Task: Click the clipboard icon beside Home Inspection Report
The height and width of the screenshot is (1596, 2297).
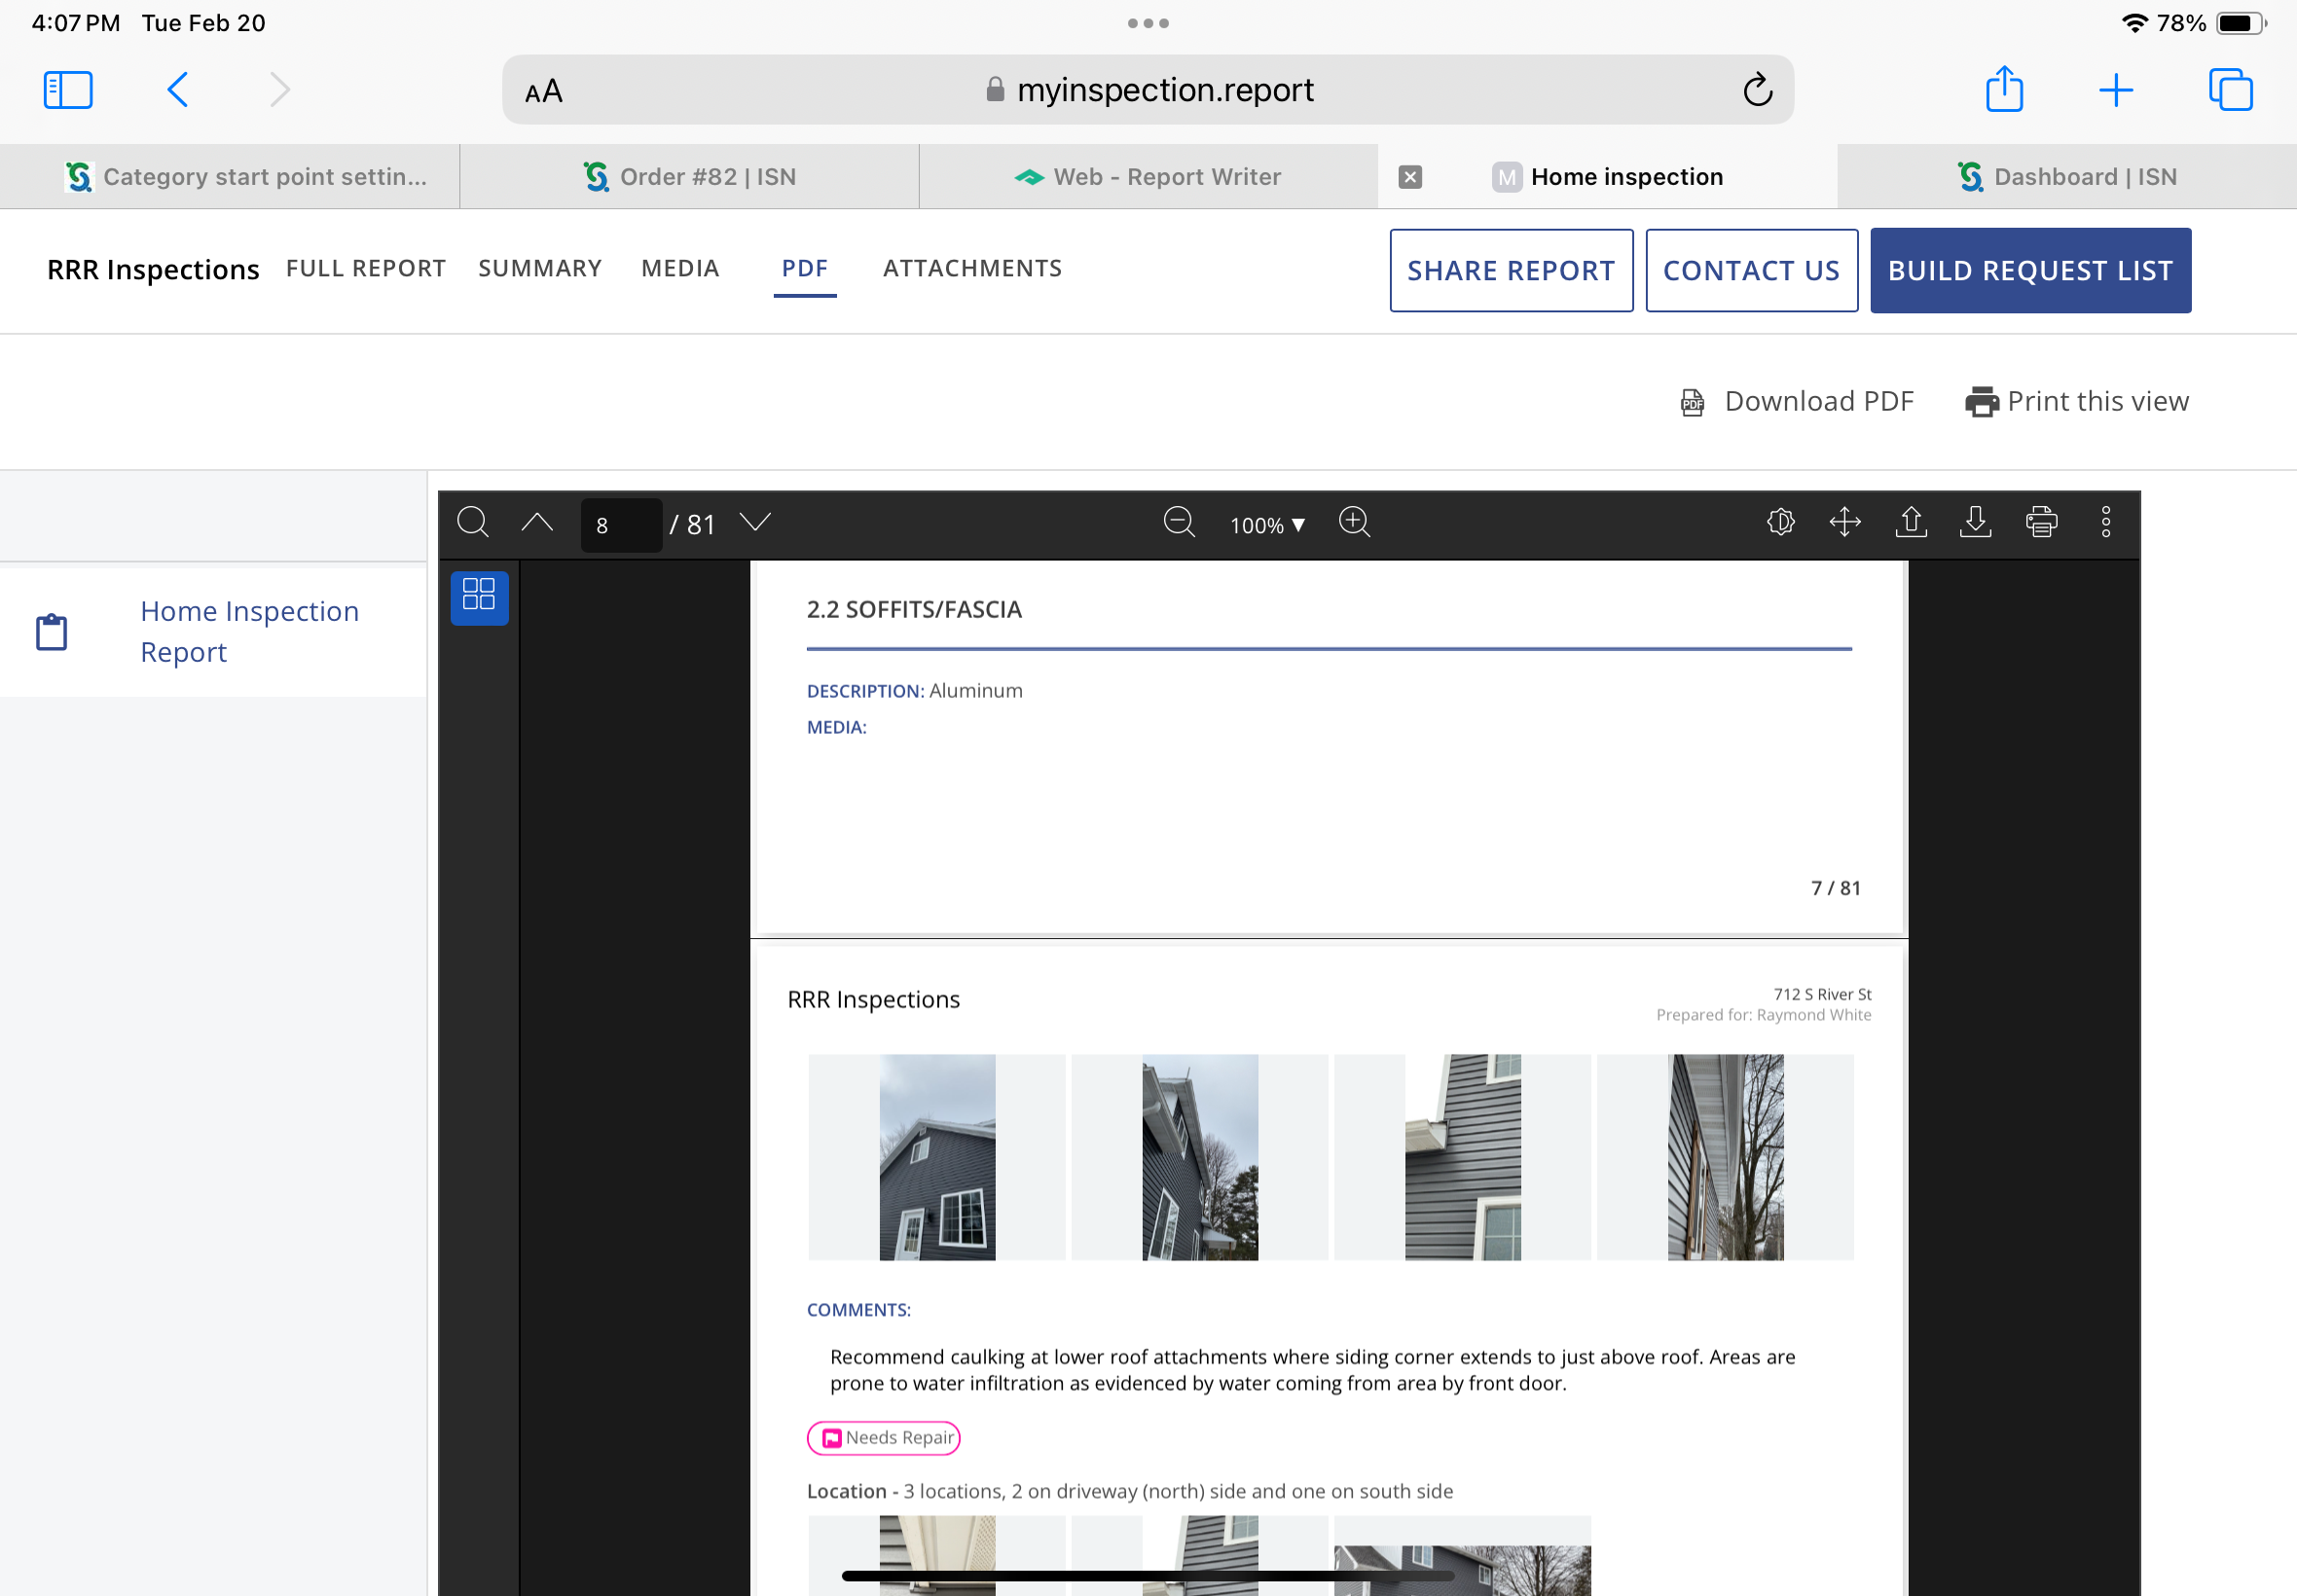Action: coord(52,632)
